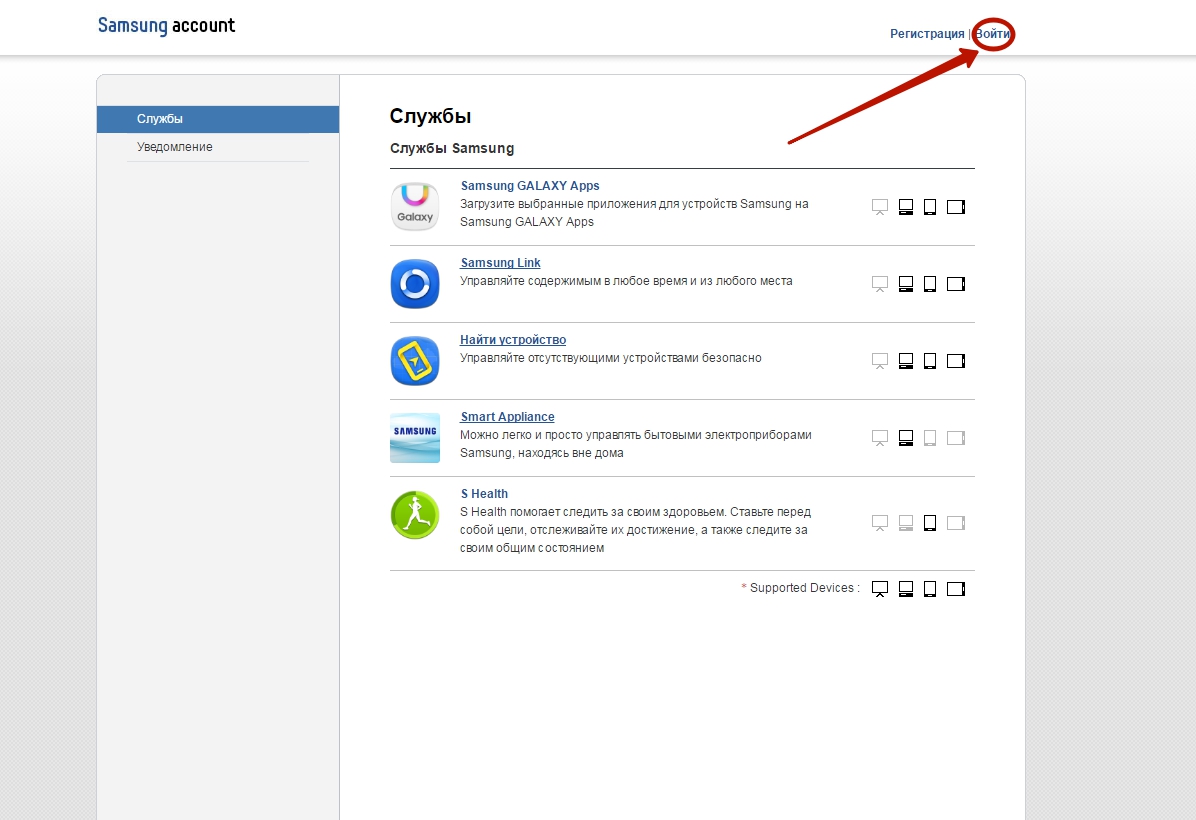Click phone device icon in Samsung Link row
Screen dimensions: 1196x820
[930, 284]
